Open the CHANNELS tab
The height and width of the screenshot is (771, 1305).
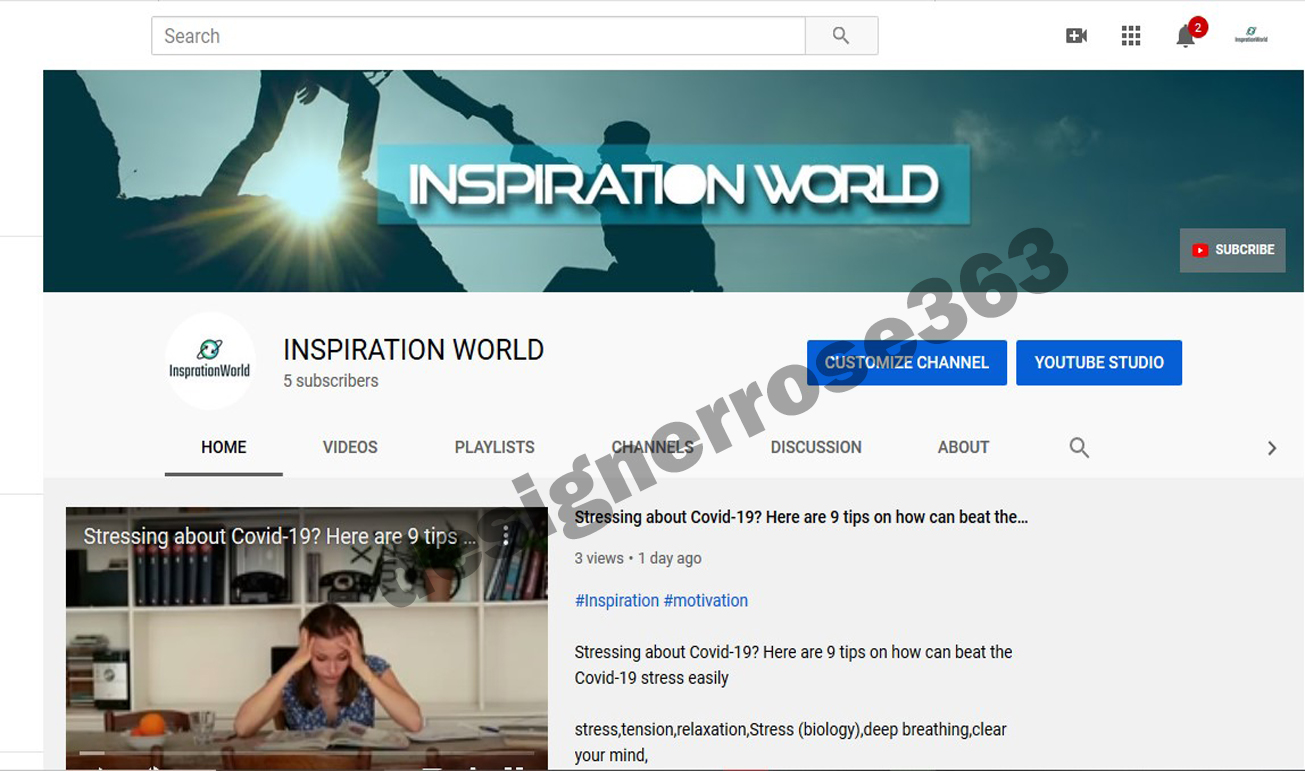click(652, 447)
